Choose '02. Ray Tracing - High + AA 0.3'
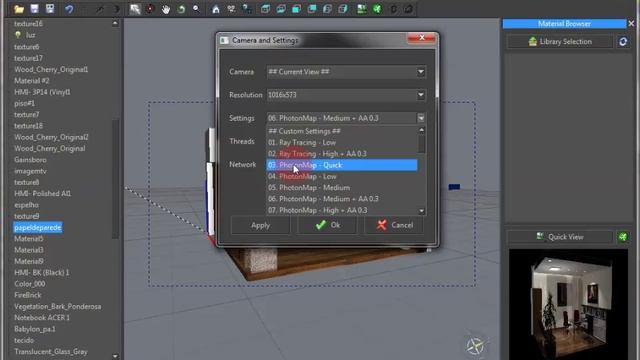The image size is (640, 360). [x=341, y=154]
